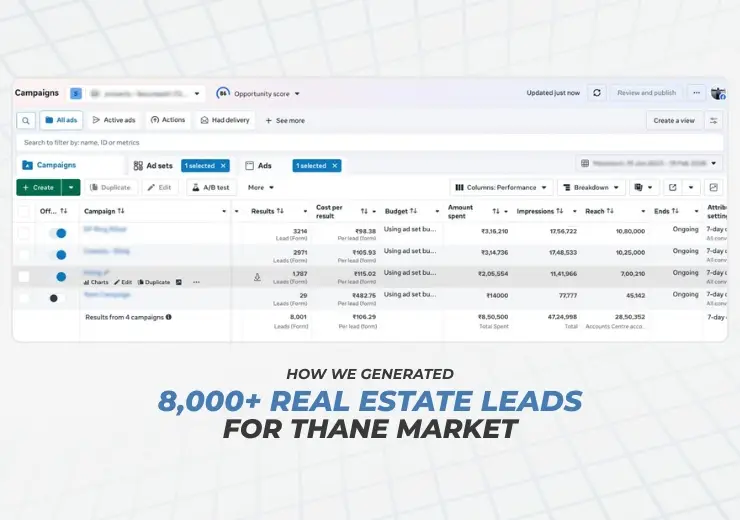
Task: Sort by Reach column arrows
Action: pyautogui.click(x=610, y=211)
